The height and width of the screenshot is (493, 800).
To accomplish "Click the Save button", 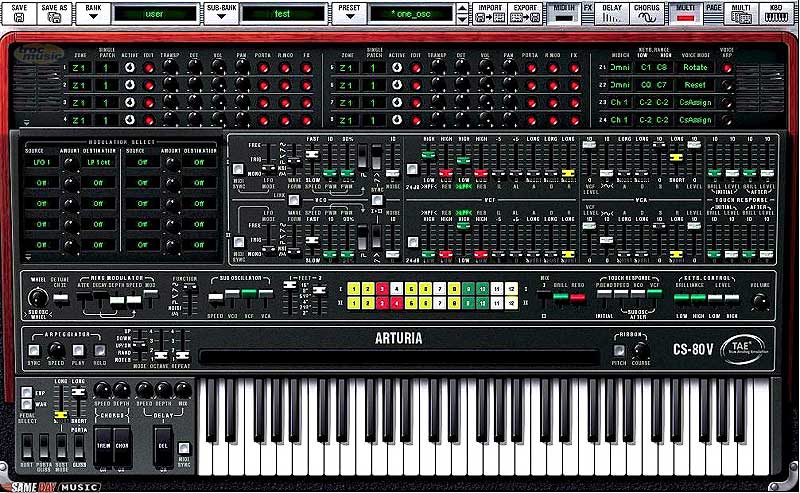I will coord(19,14).
